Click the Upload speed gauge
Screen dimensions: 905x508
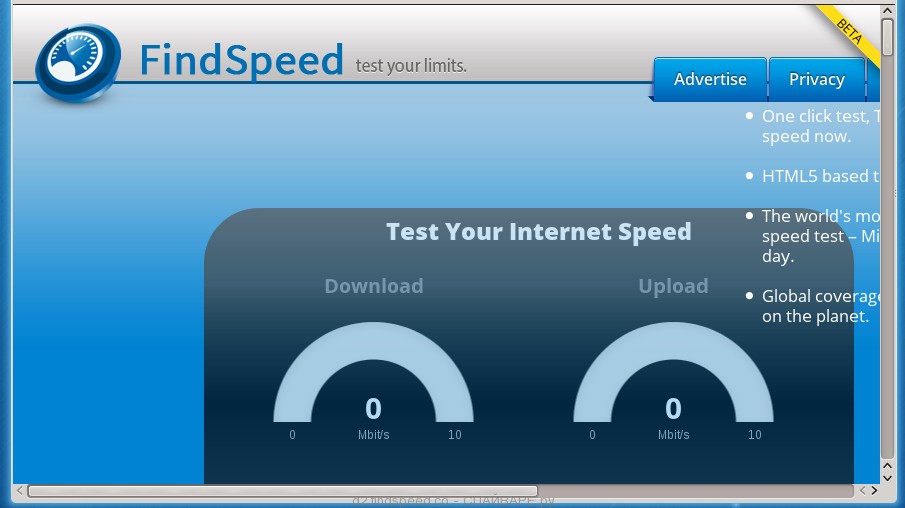673,380
